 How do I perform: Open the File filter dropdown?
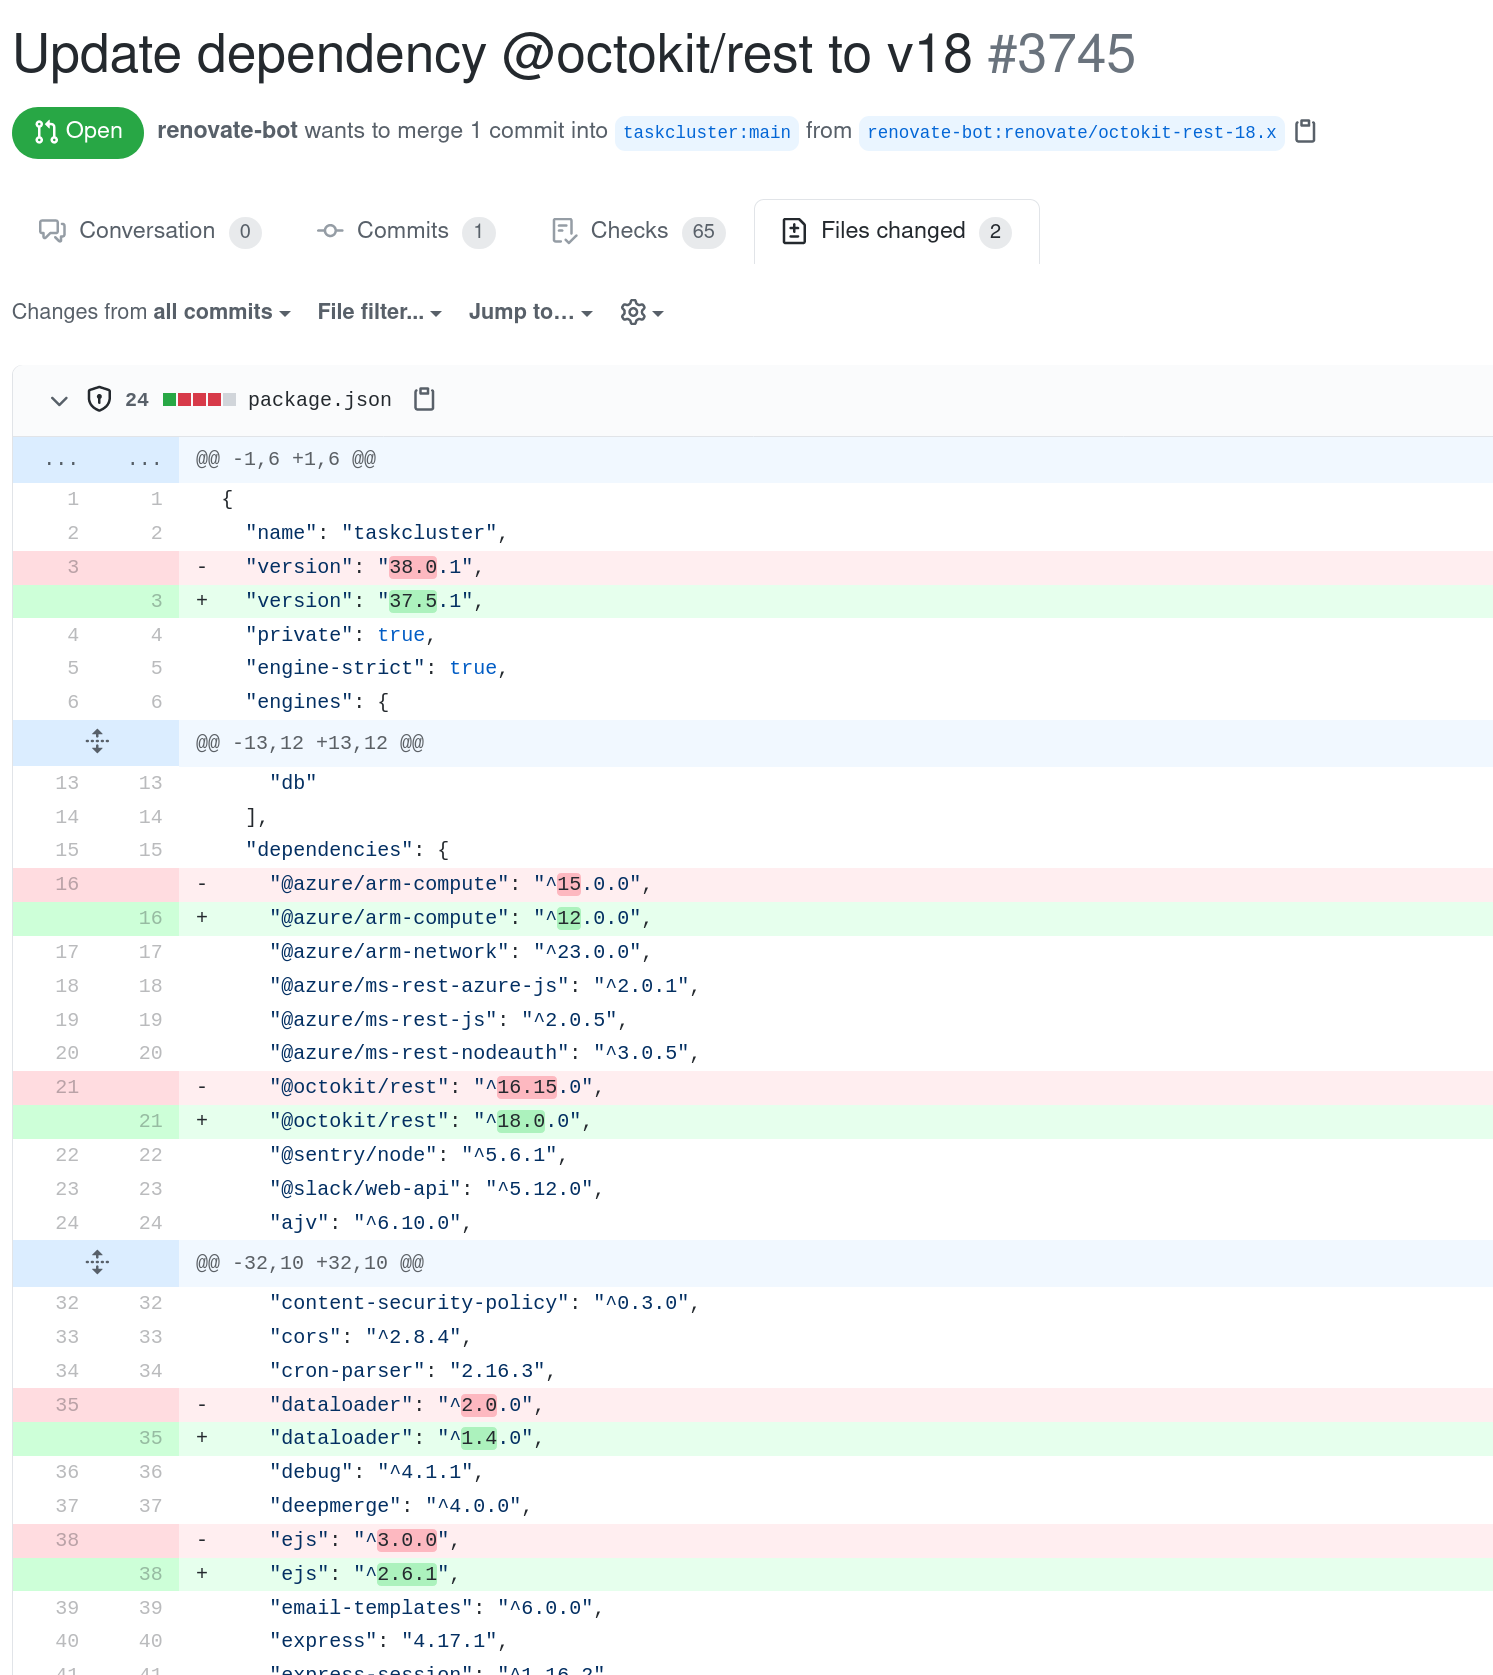pyautogui.click(x=379, y=312)
